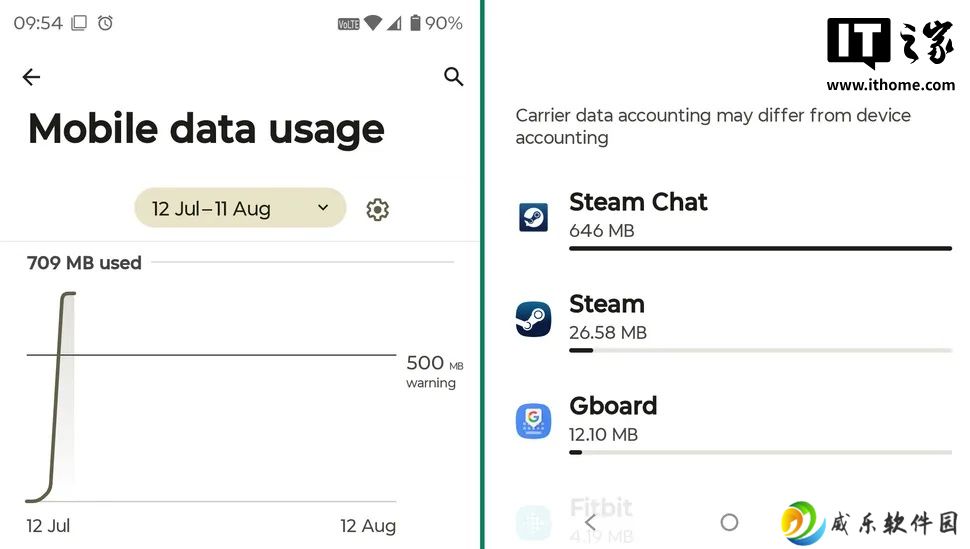
Task: Tap the Steam app icon
Action: tap(533, 319)
